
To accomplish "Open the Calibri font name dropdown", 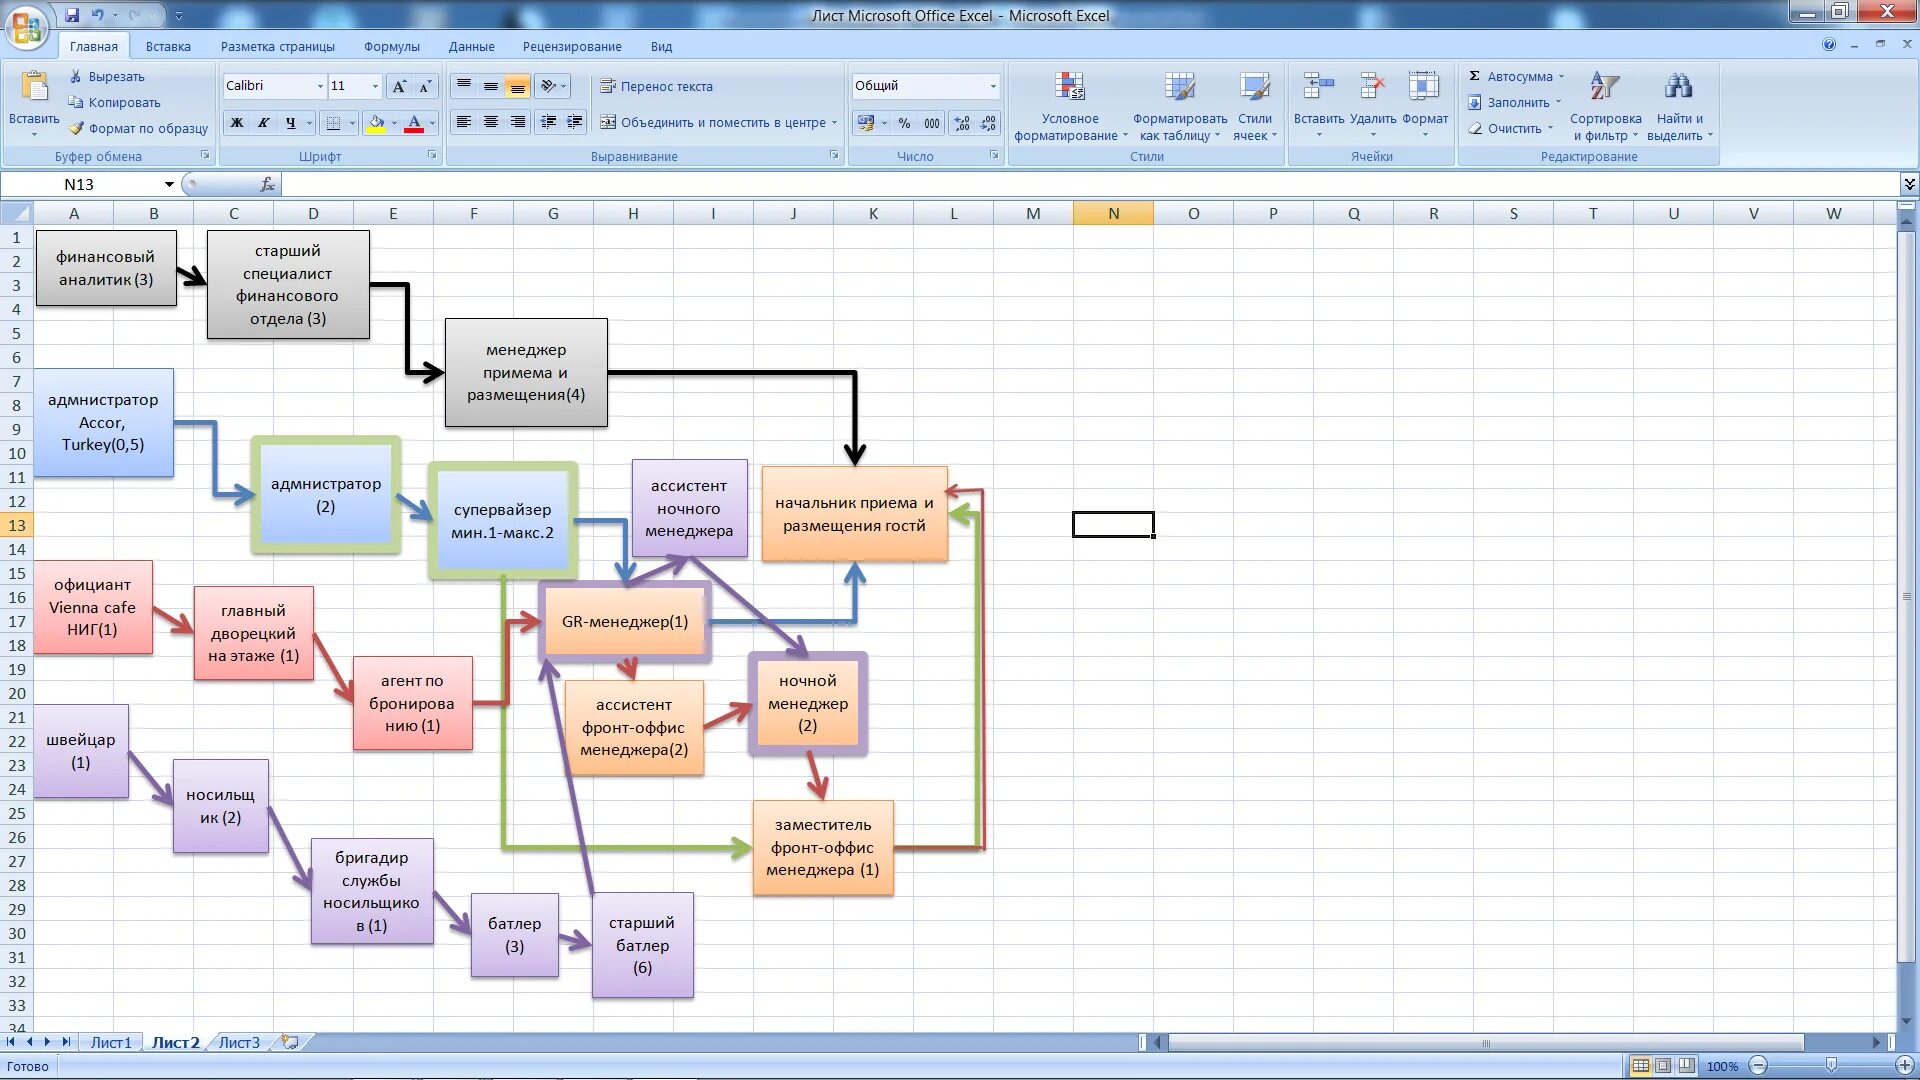I will point(320,86).
